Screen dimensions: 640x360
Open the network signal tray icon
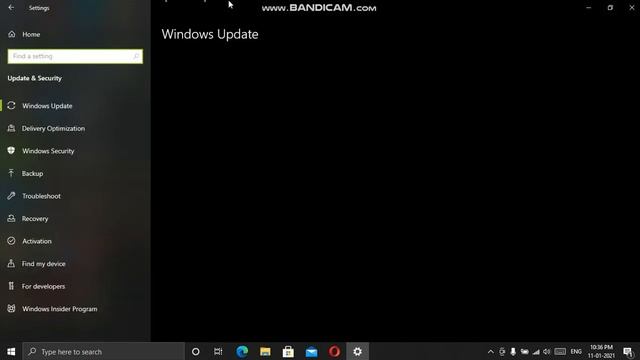pyautogui.click(x=536, y=352)
